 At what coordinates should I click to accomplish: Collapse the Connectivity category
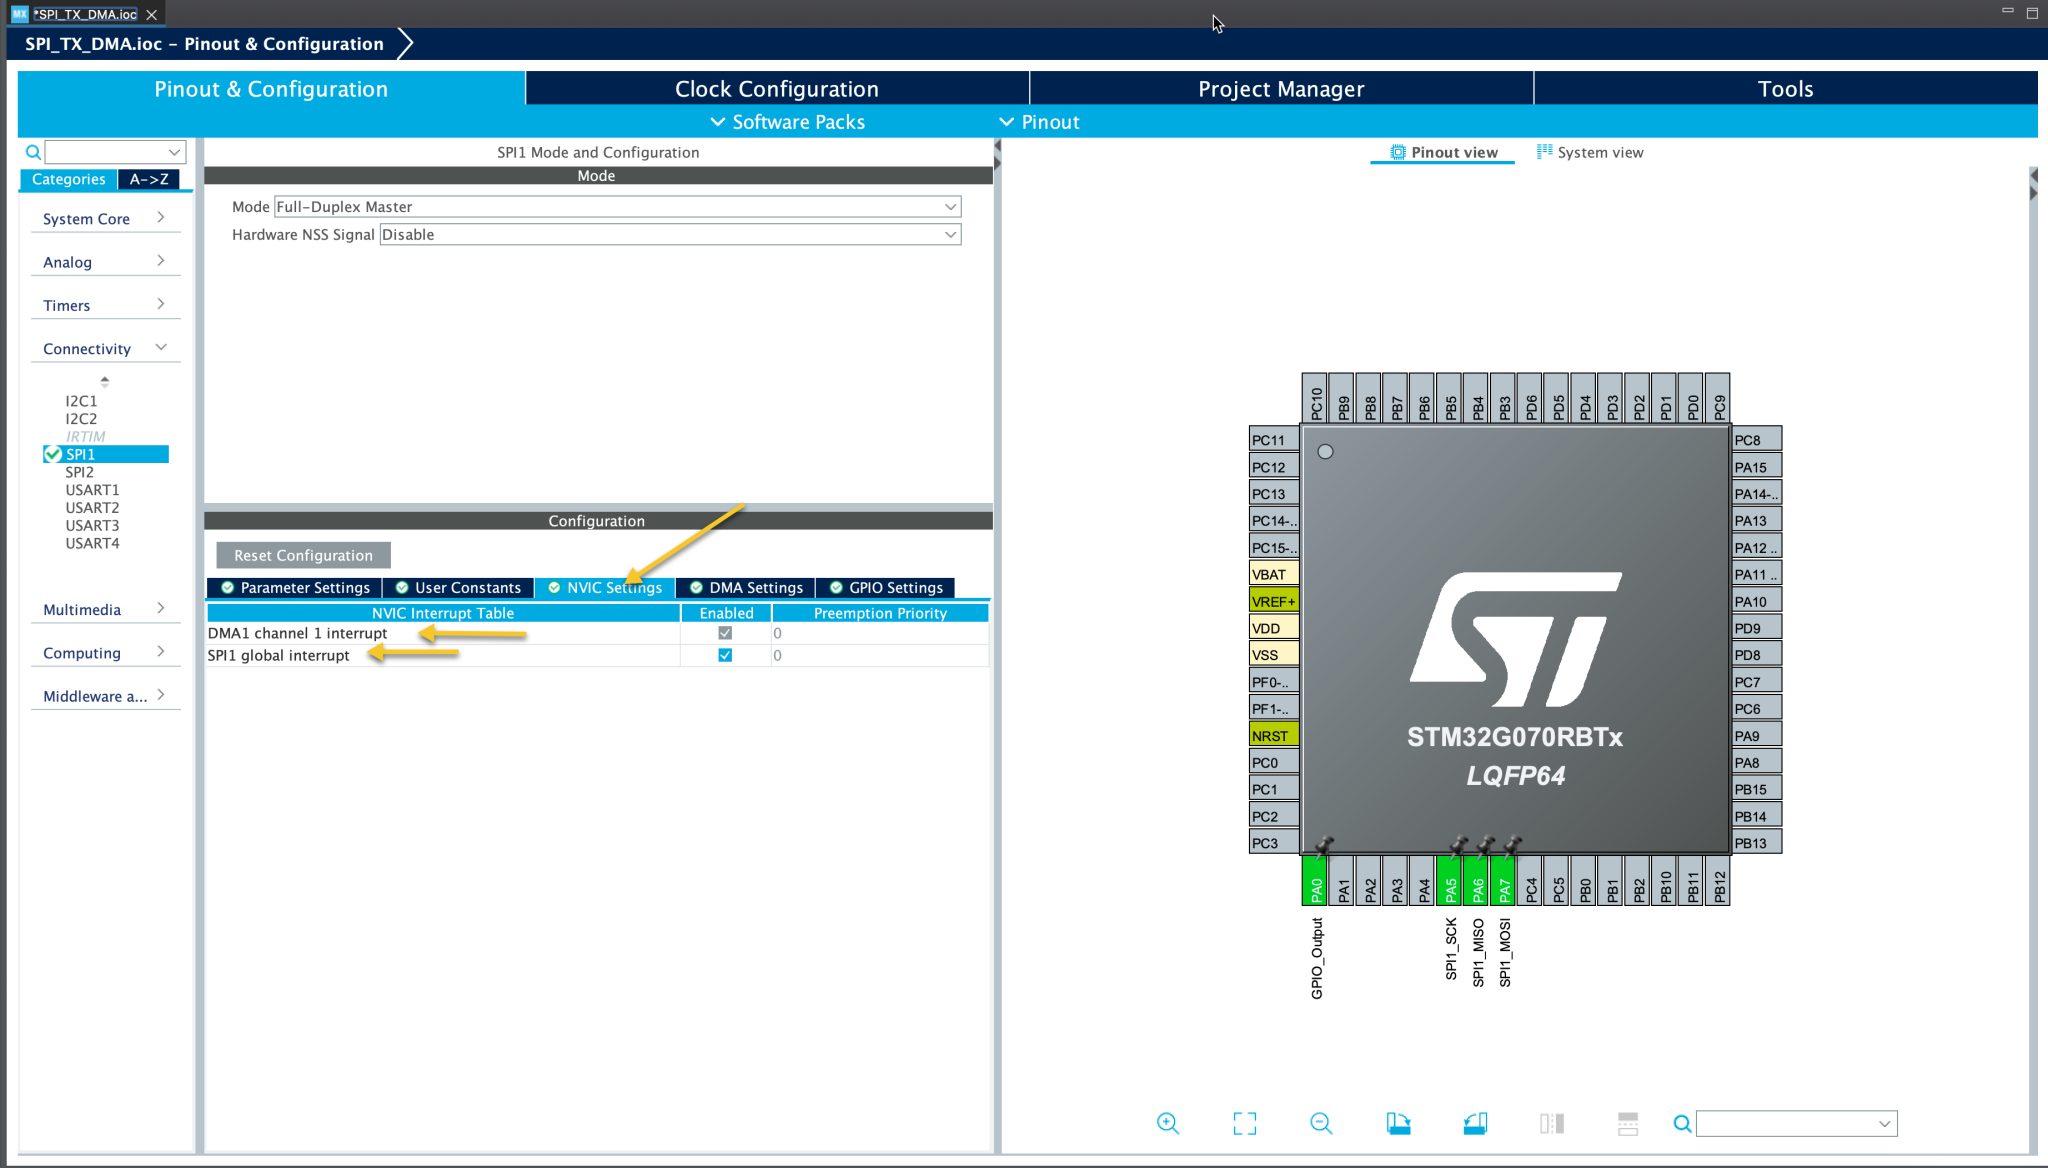pyautogui.click(x=161, y=347)
